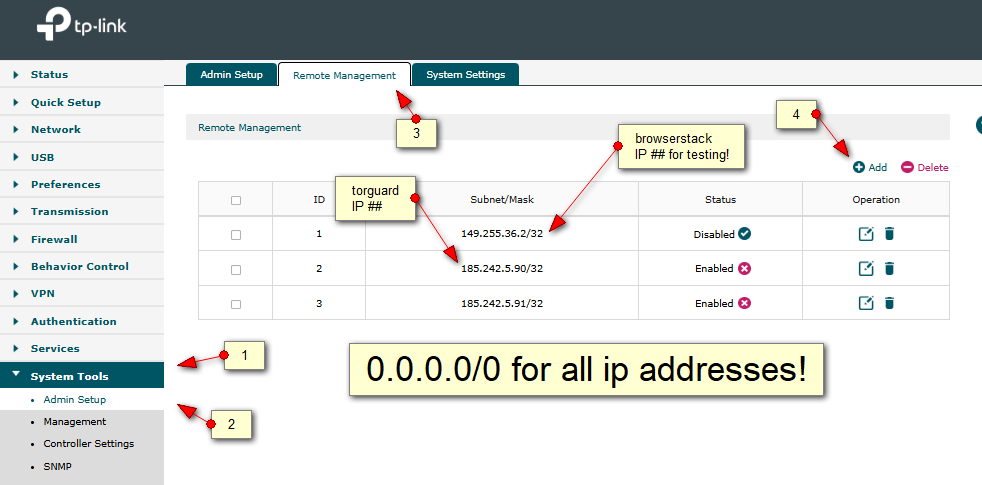
Task: Collapse the System Tools section
Action: point(69,376)
